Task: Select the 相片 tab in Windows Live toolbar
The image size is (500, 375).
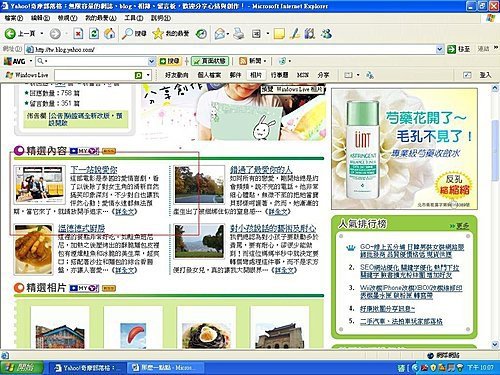Action: pos(256,75)
